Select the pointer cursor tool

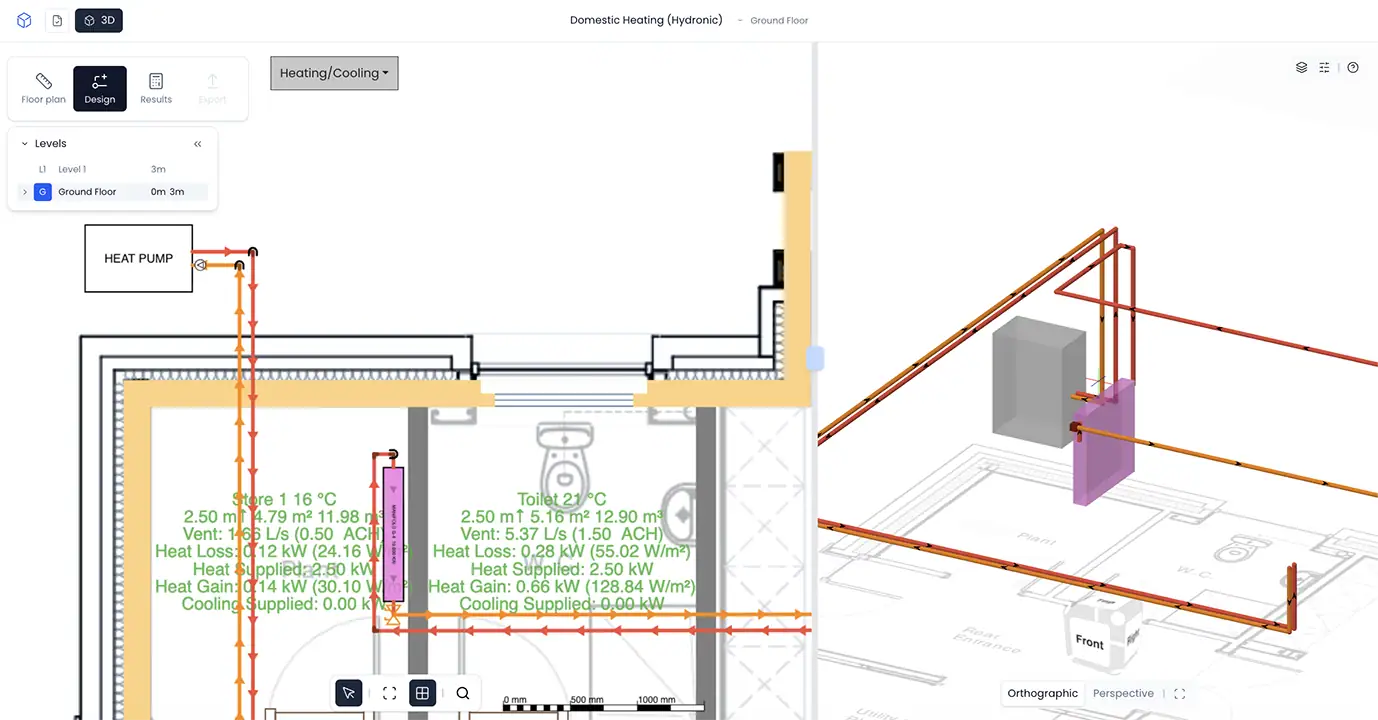tap(349, 693)
